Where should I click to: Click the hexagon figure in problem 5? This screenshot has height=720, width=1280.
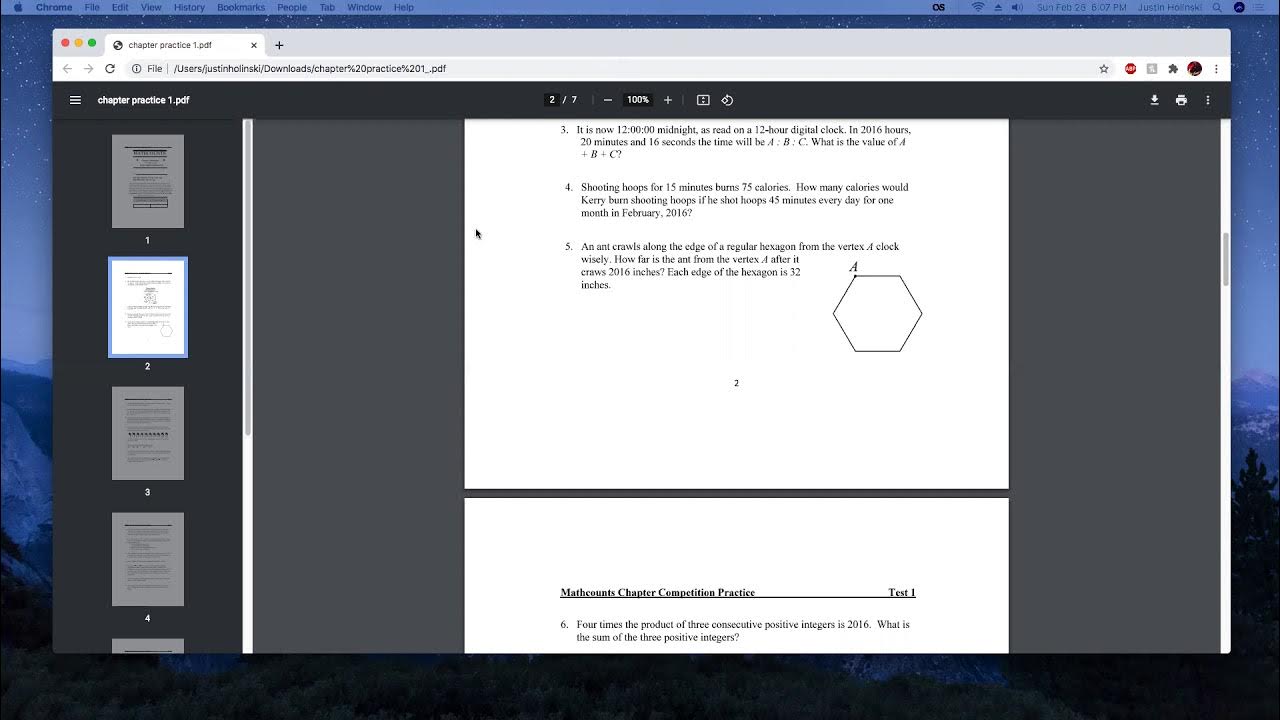pos(878,313)
